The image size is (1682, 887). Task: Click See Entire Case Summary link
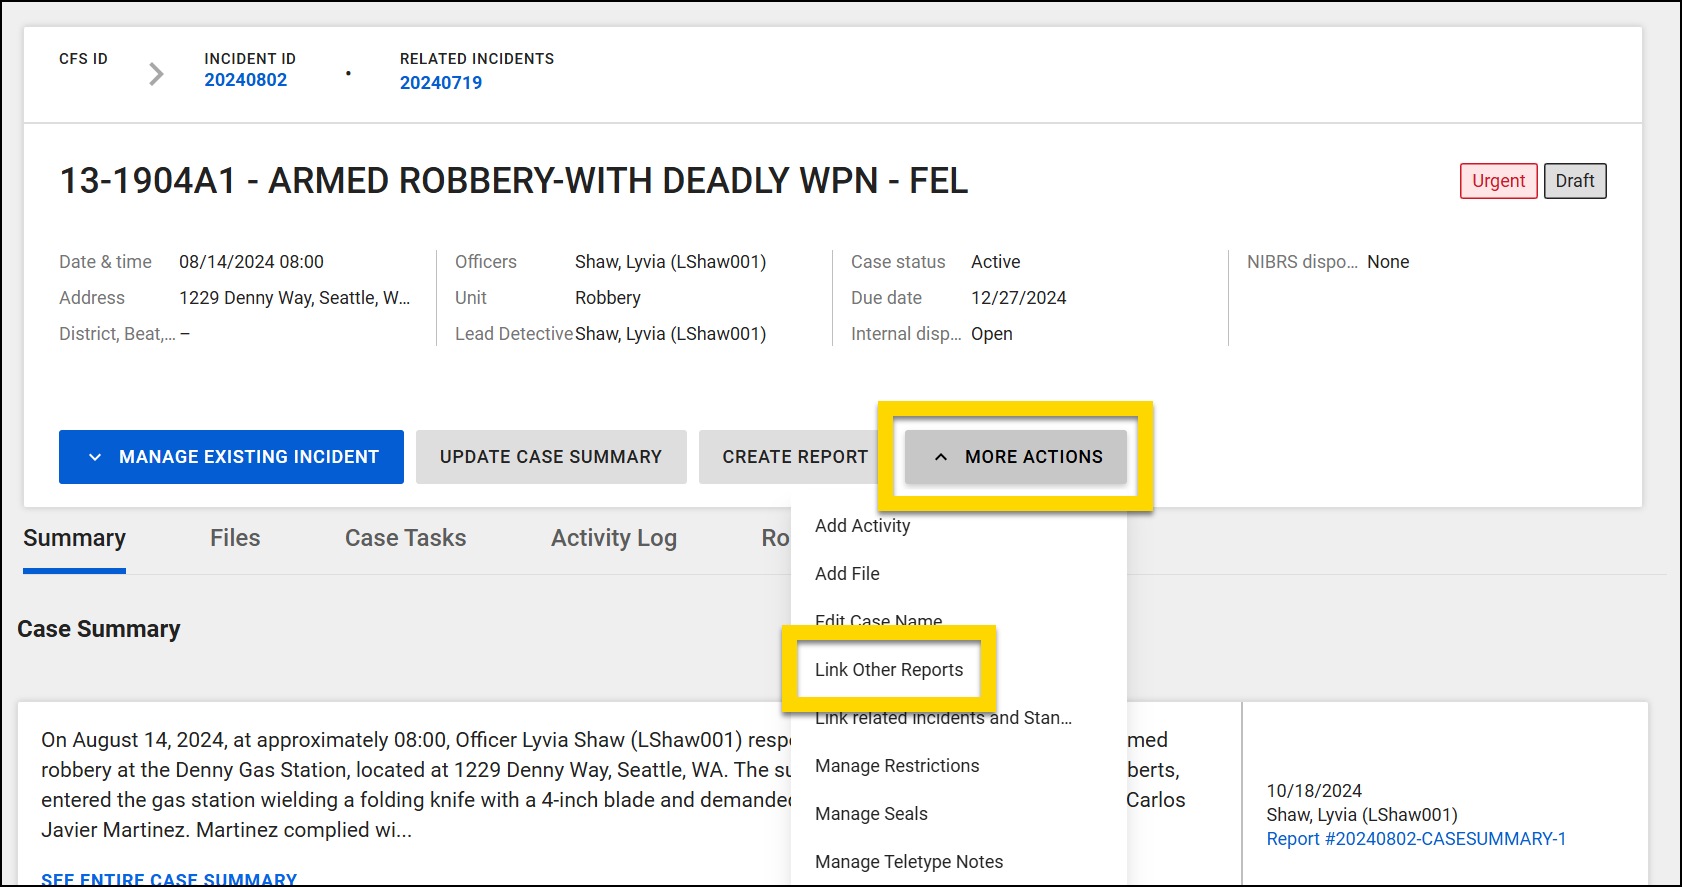click(169, 879)
